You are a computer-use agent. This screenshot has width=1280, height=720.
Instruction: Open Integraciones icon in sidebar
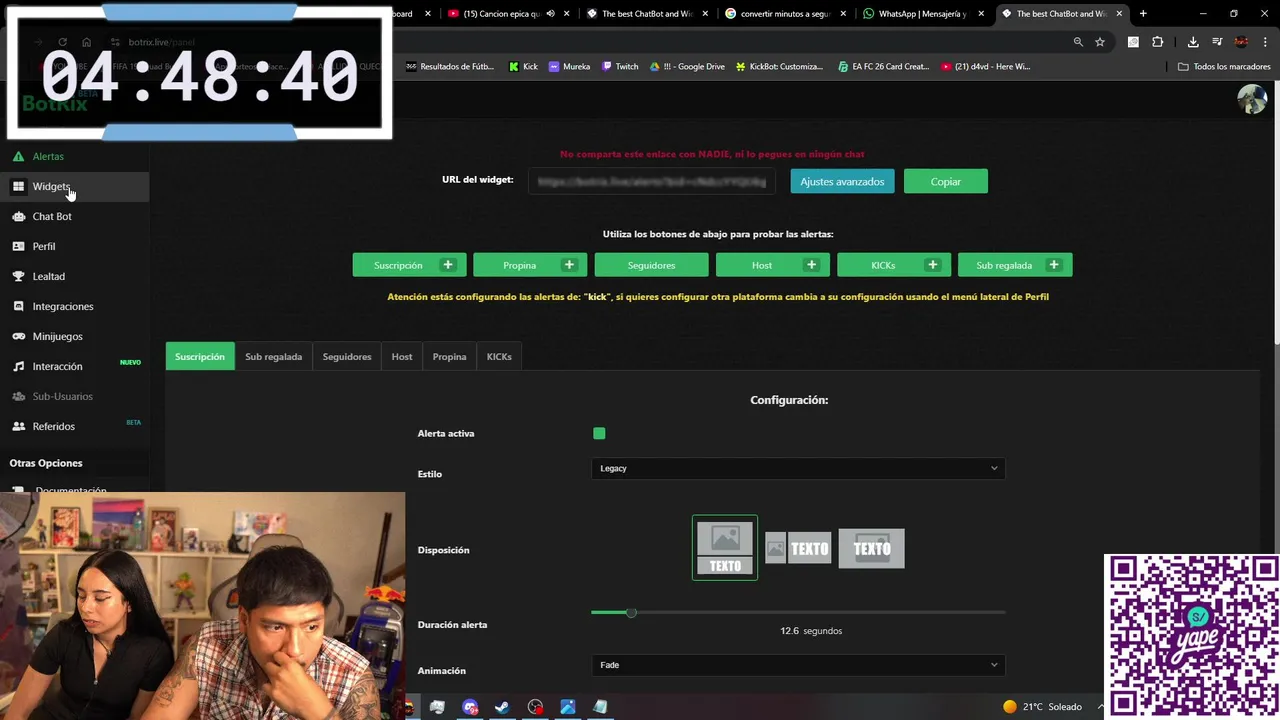18,306
